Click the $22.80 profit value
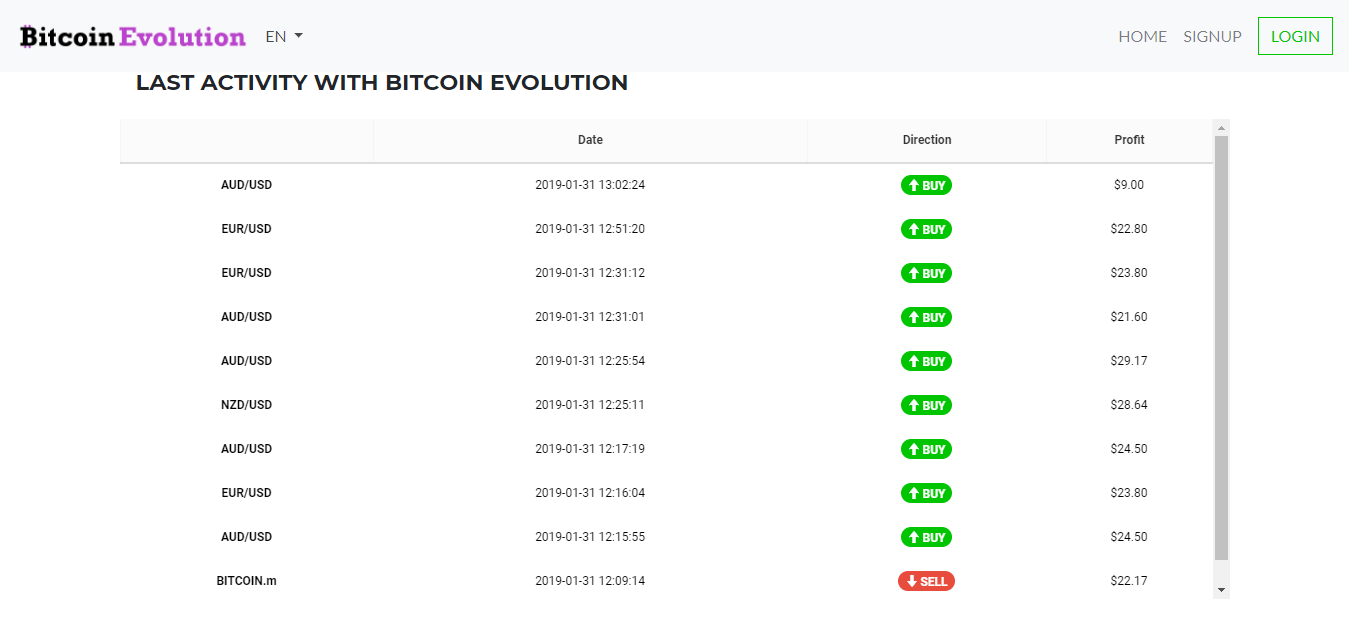1349x640 pixels. coord(1129,229)
